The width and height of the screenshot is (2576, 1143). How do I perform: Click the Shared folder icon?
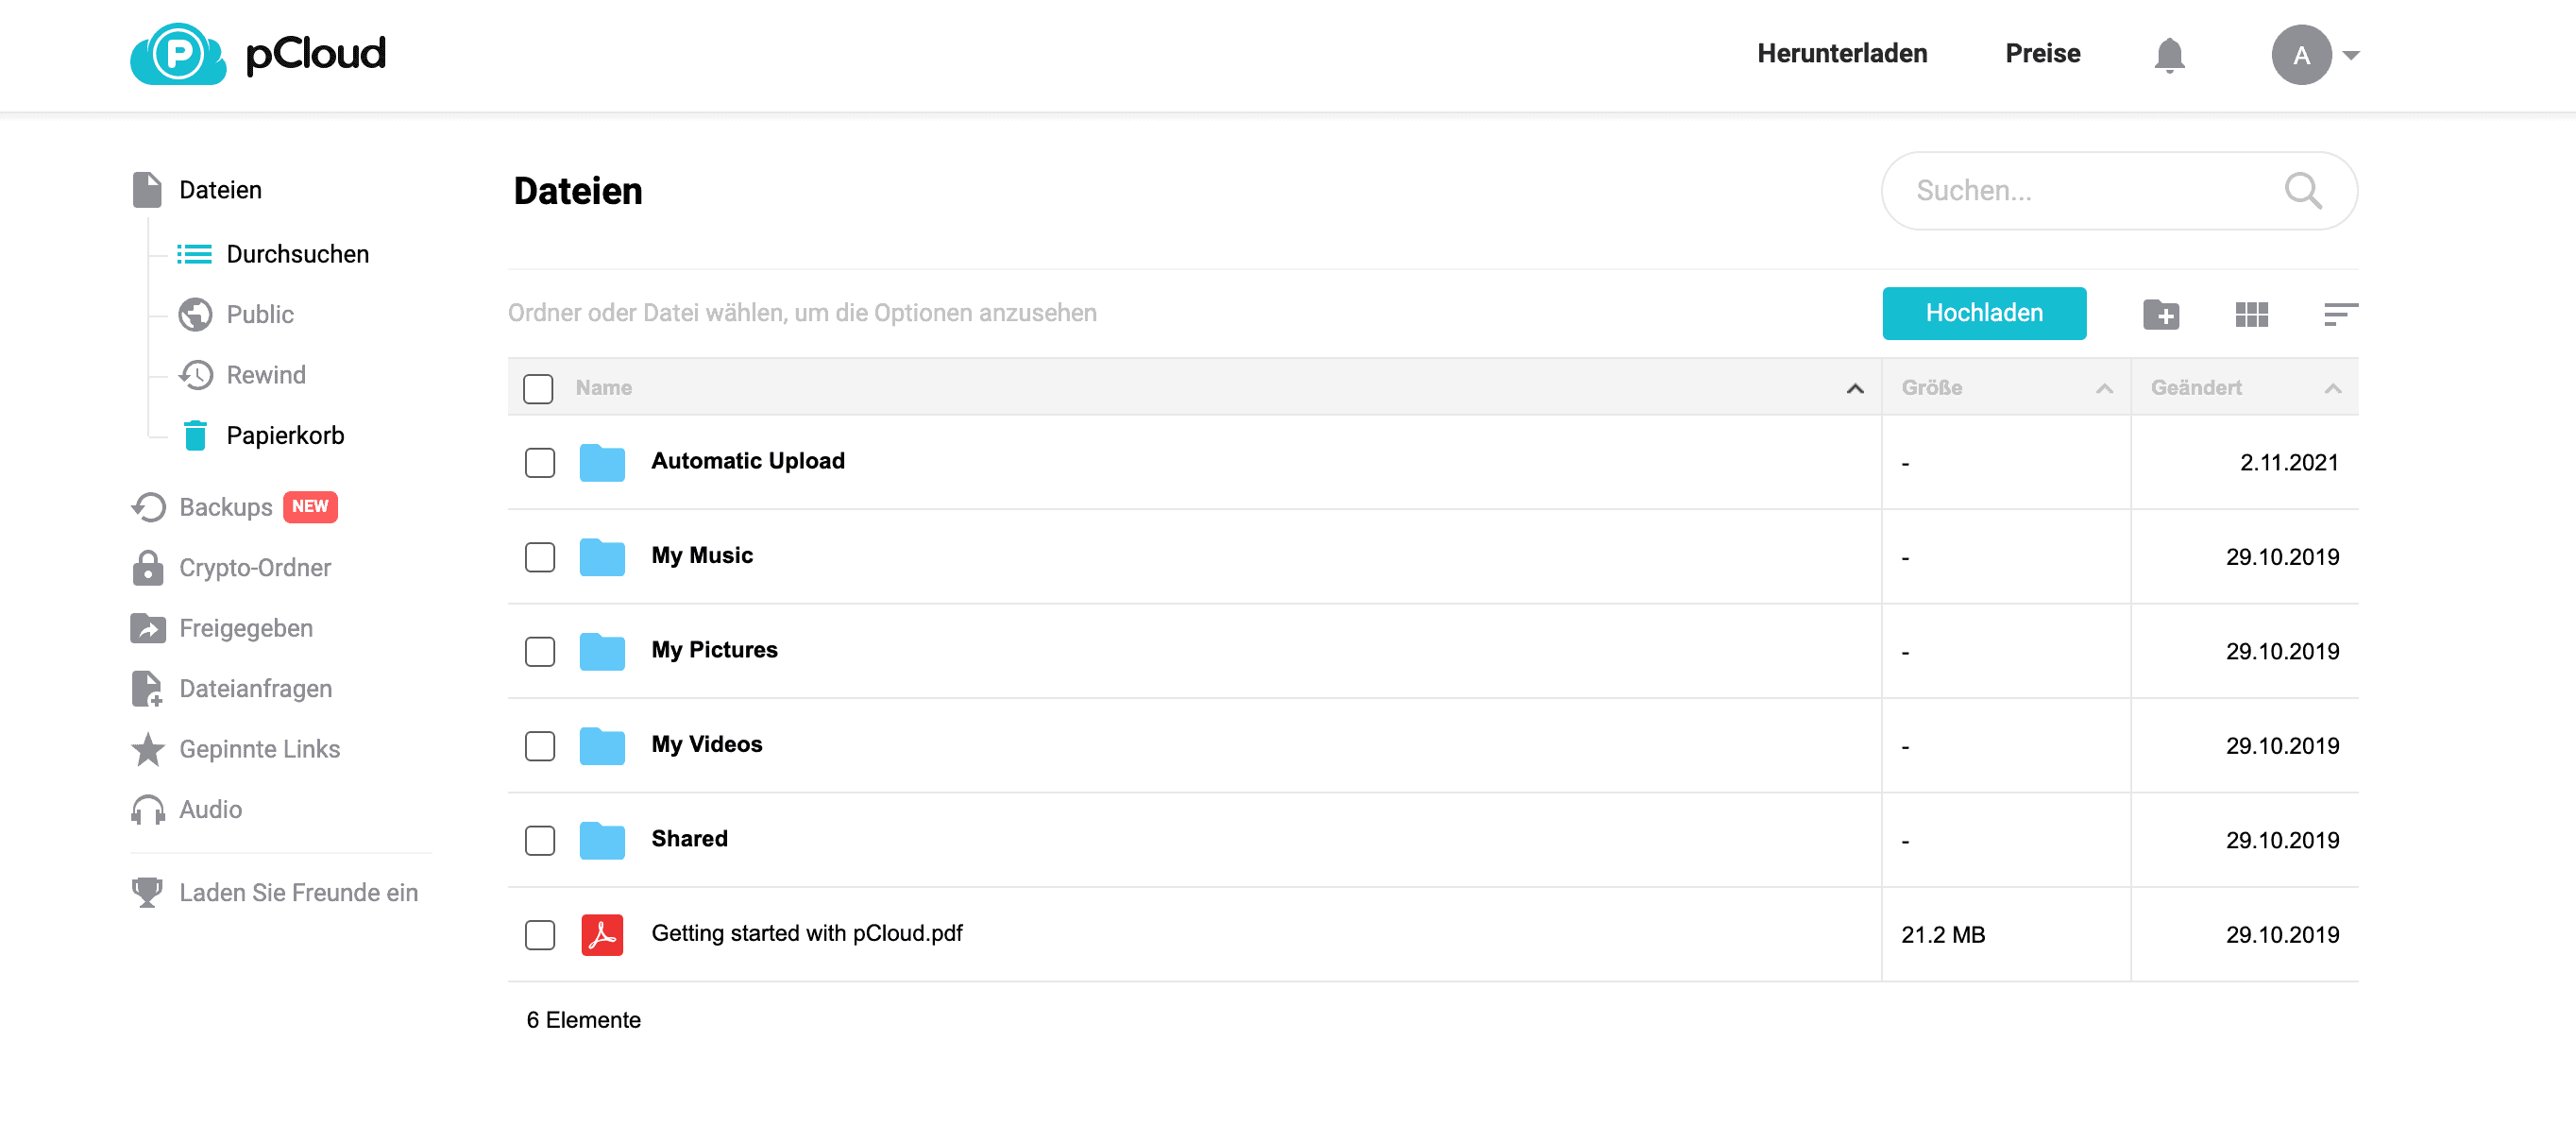[x=602, y=840]
